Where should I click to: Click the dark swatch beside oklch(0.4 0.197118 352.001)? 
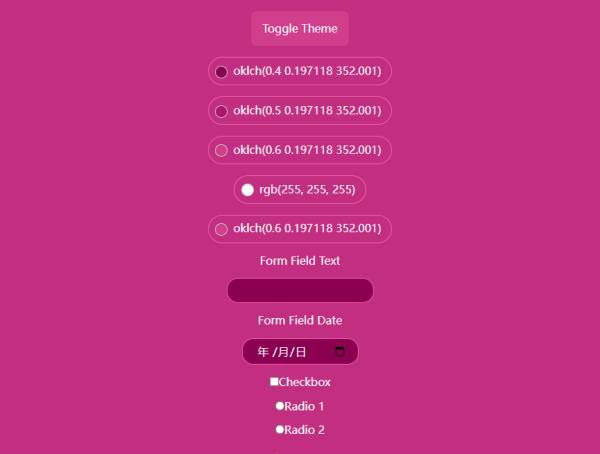click(x=222, y=71)
